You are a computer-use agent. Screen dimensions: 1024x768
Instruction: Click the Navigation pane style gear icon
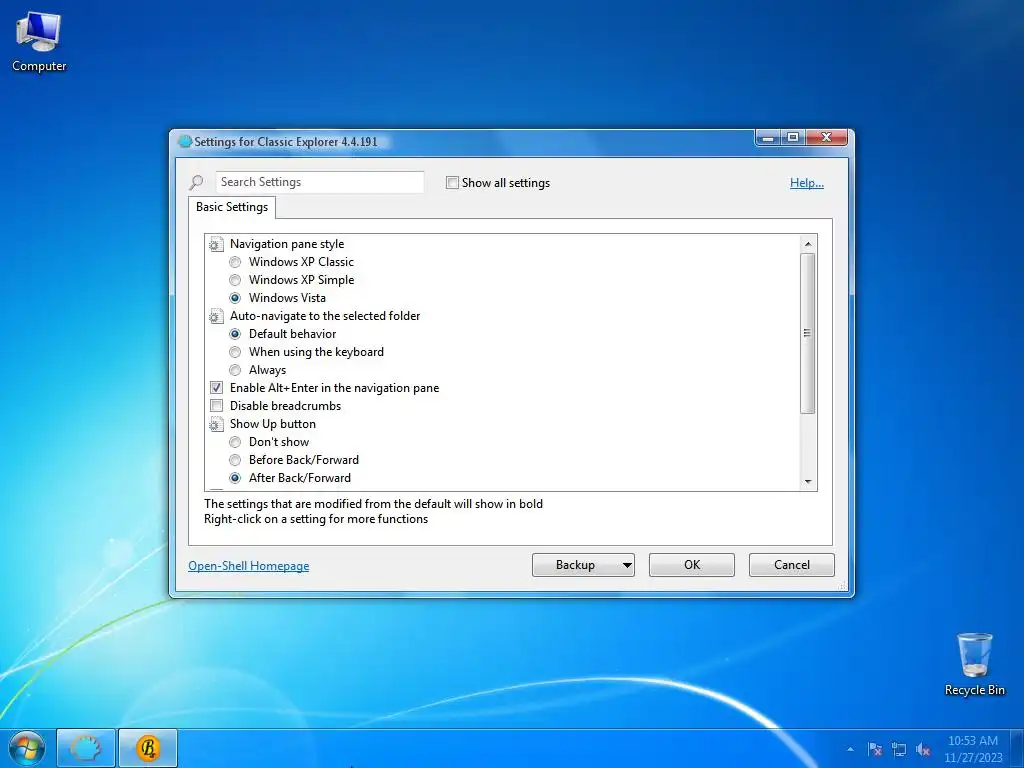(x=216, y=244)
